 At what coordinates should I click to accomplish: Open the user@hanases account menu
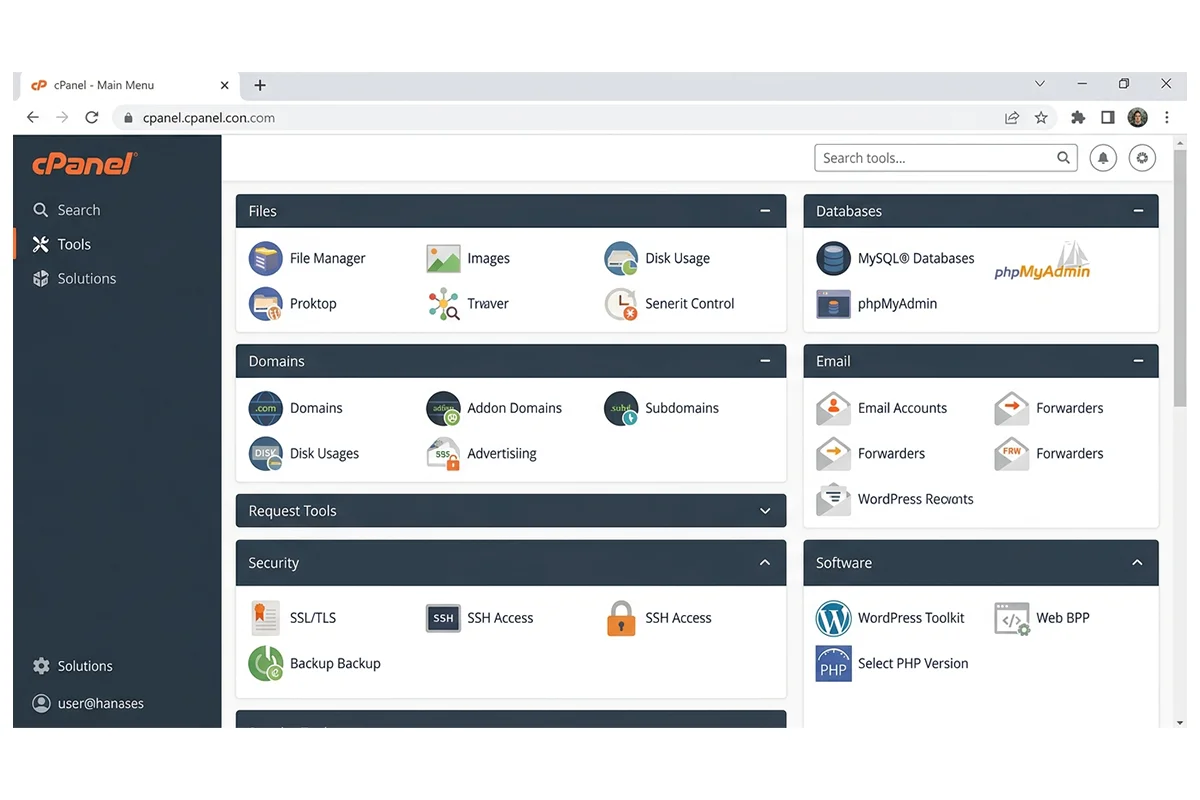(88, 703)
